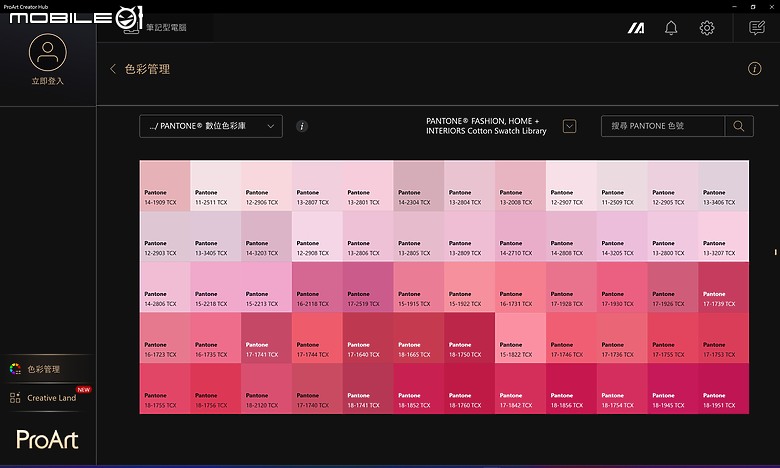The image size is (780, 468).
Task: Select Pantone 13-2801 TCX swatch
Action: point(368,186)
